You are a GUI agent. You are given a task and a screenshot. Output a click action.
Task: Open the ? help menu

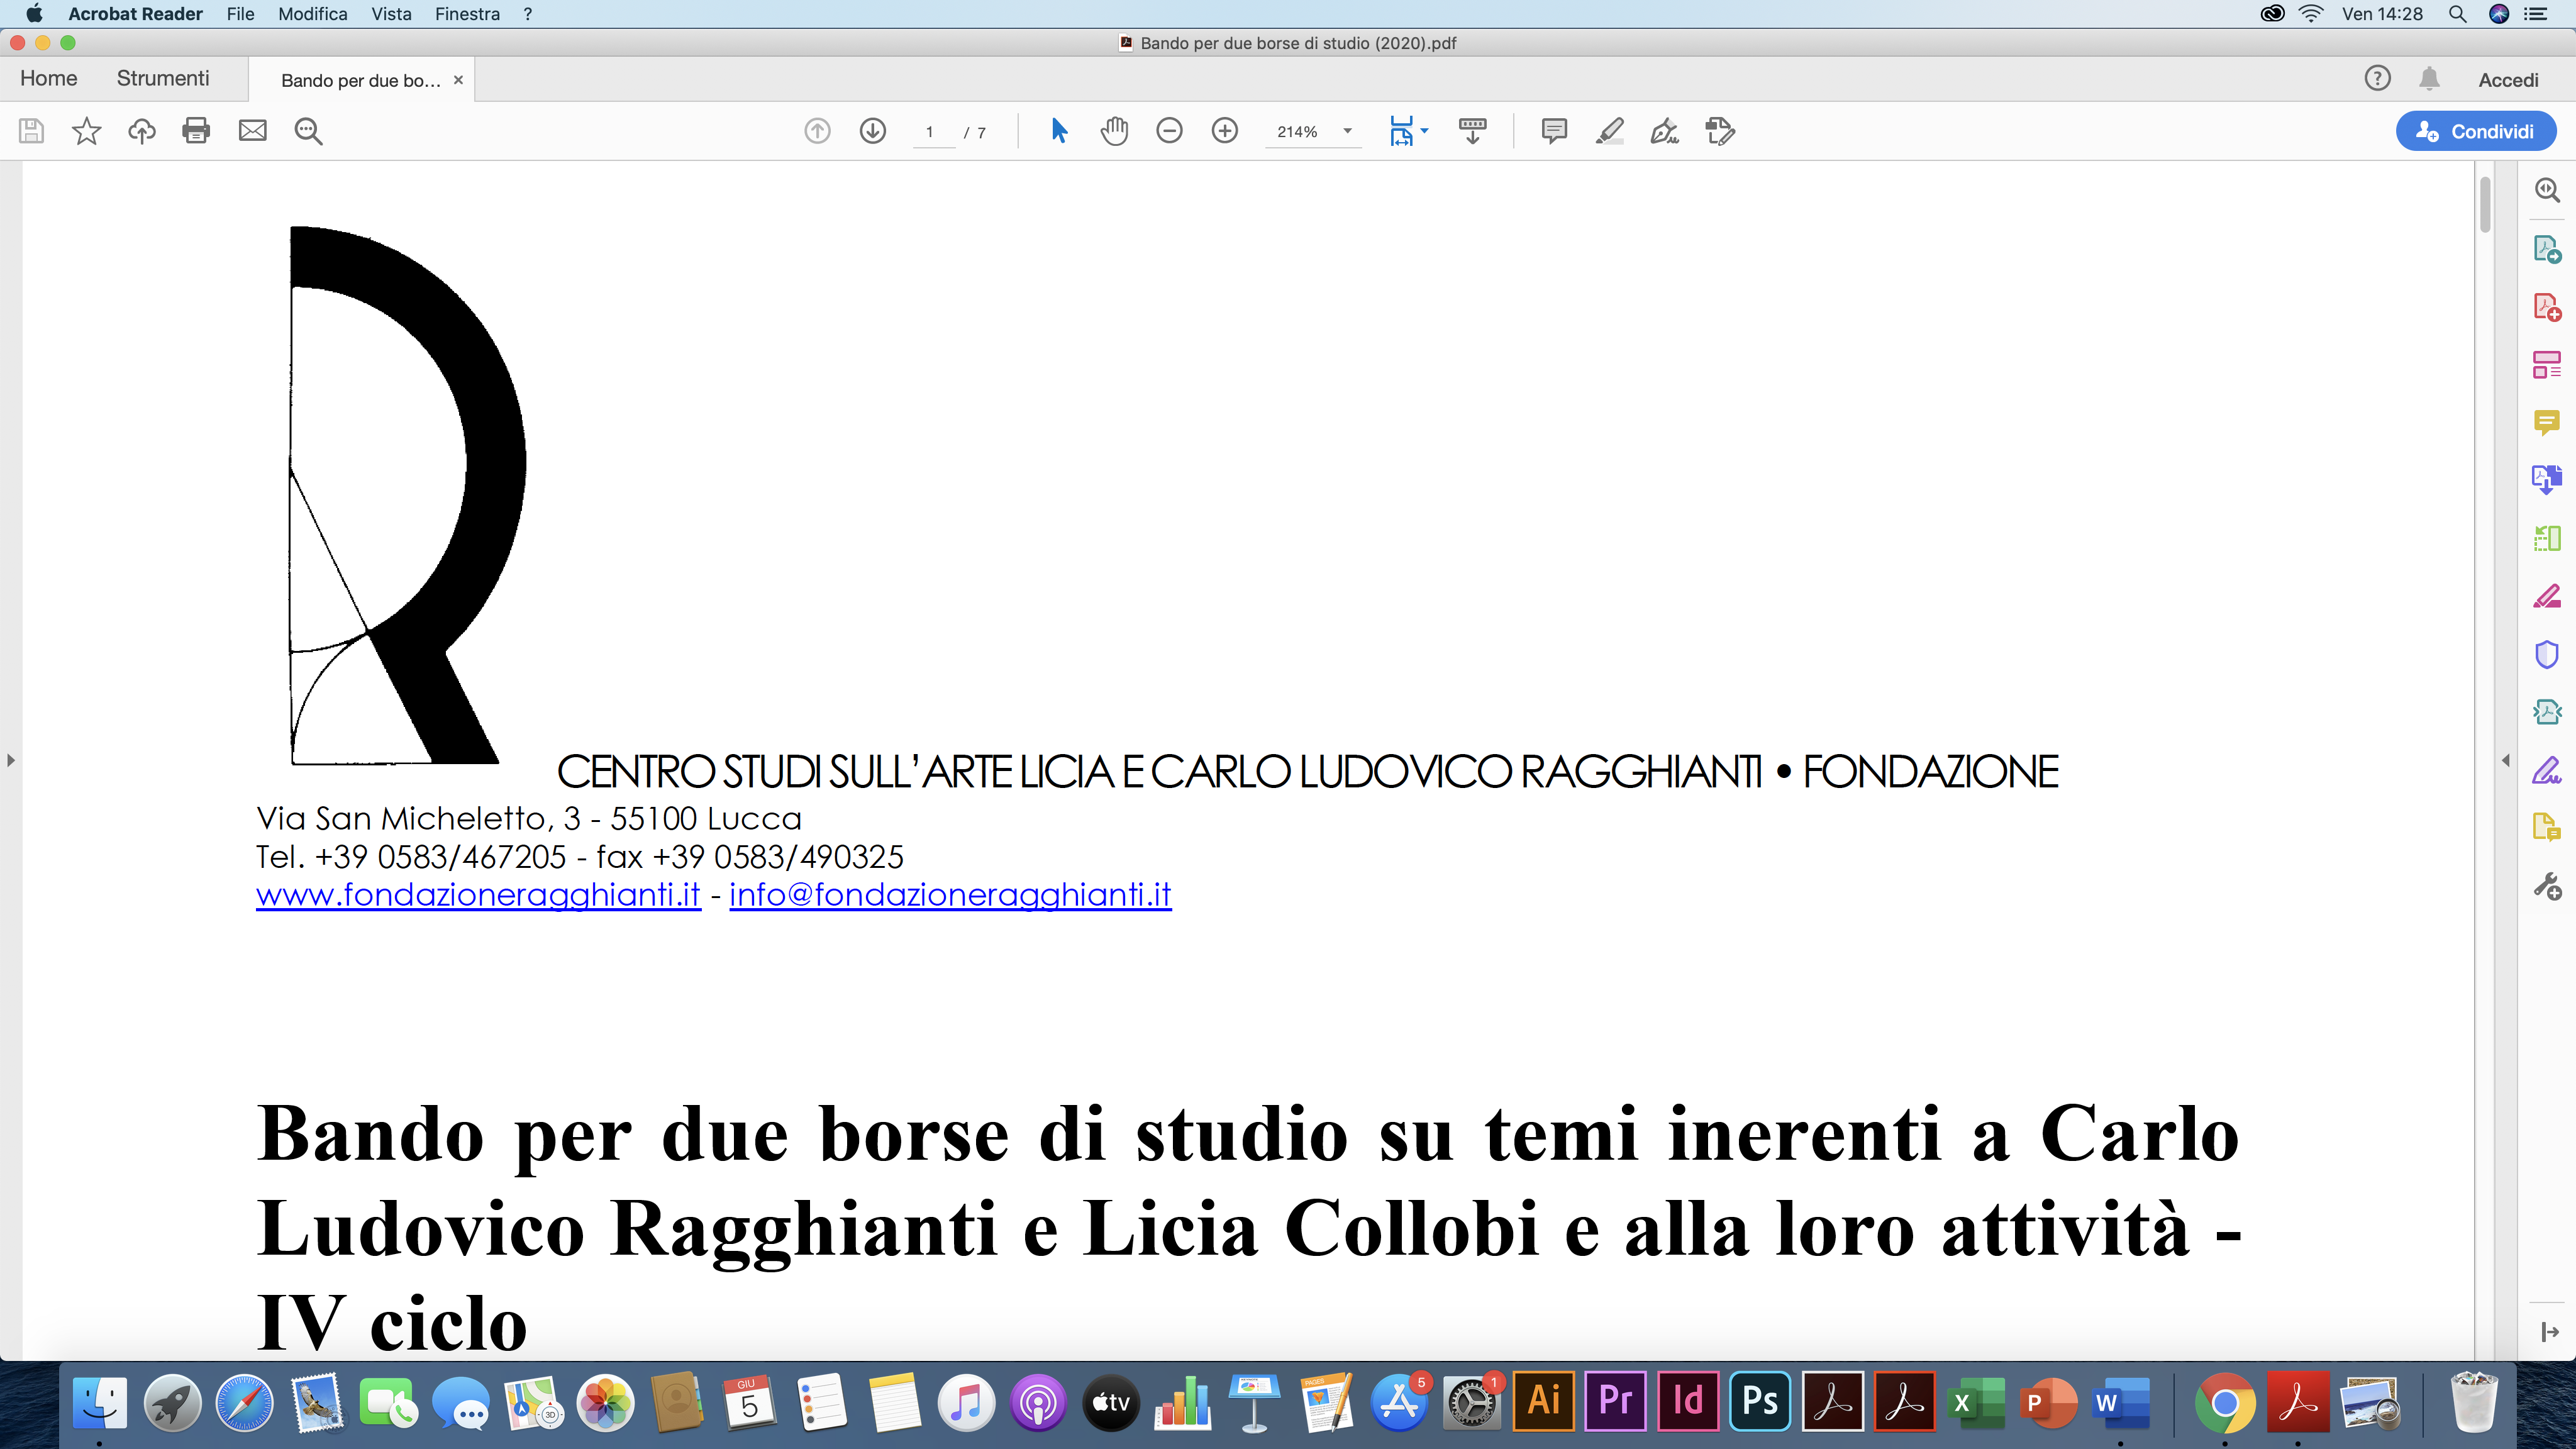(x=527, y=14)
